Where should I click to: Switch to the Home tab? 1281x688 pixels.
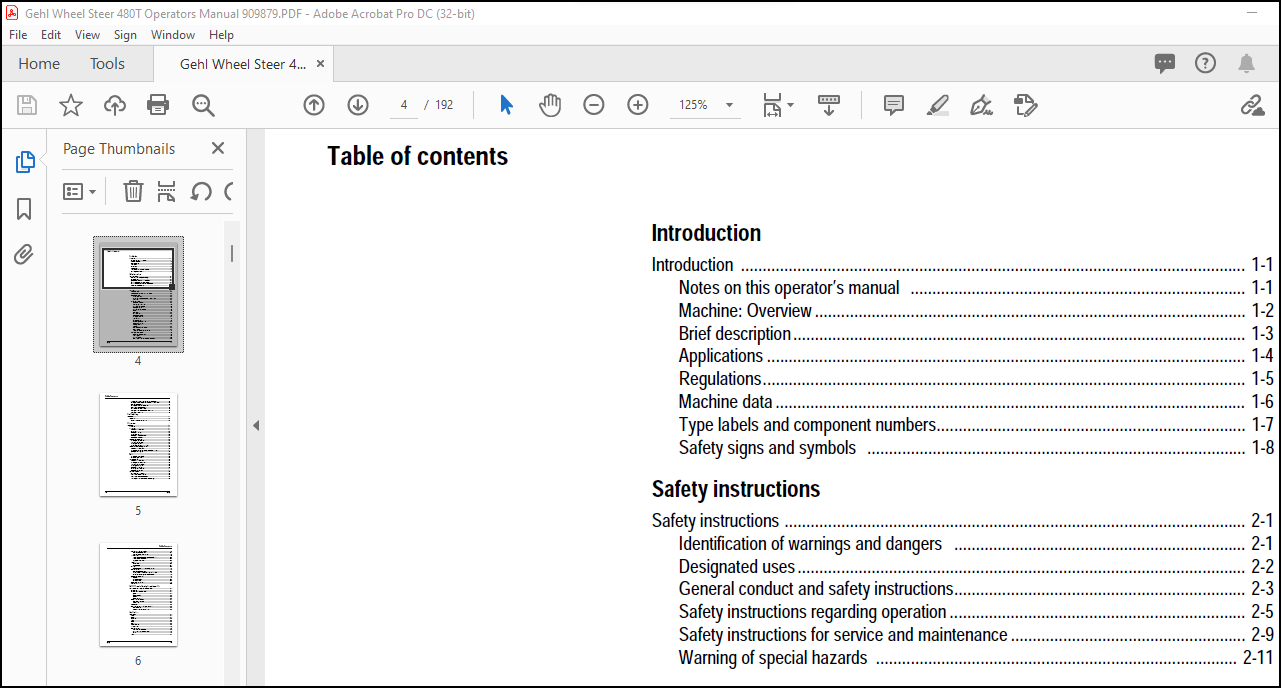coord(39,63)
